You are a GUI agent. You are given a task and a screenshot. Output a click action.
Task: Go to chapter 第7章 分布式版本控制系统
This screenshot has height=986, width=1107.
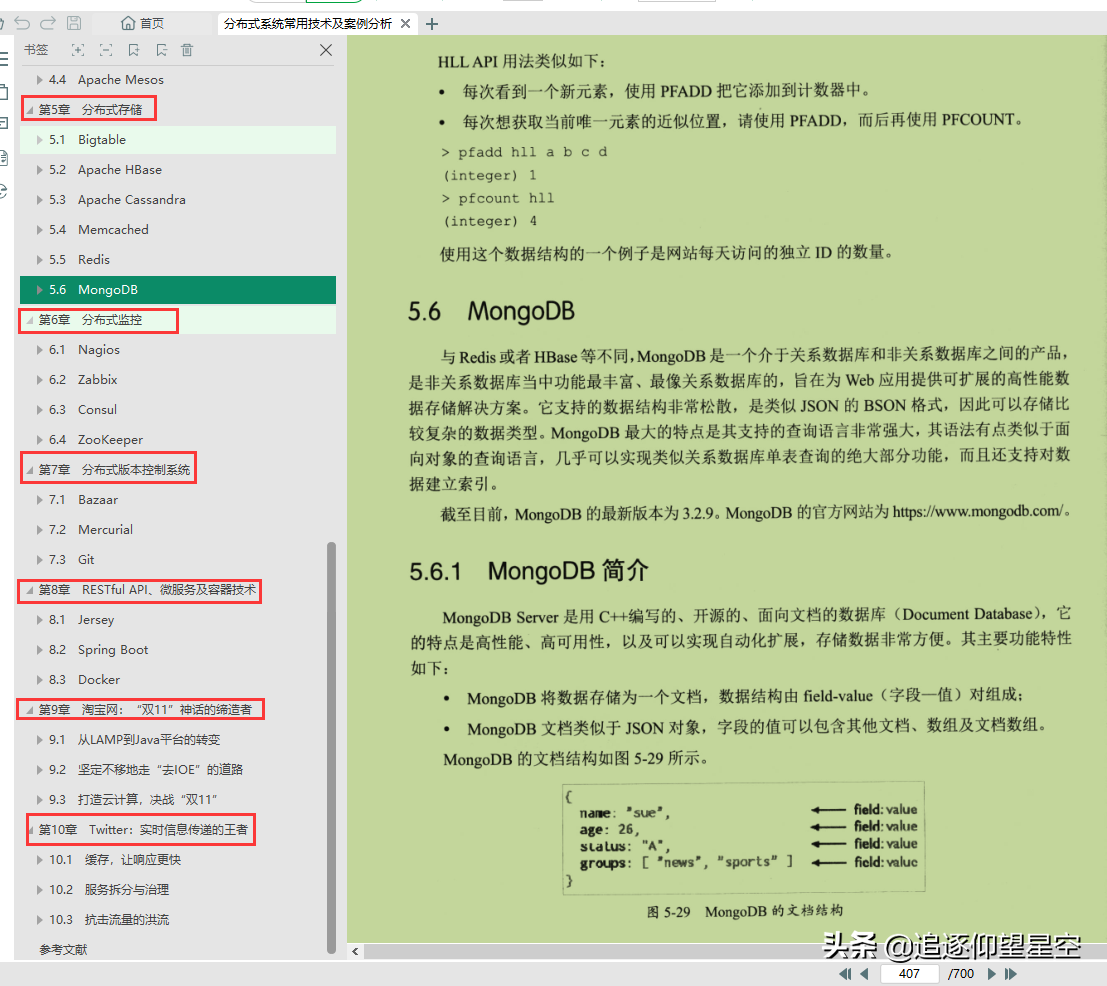114,469
